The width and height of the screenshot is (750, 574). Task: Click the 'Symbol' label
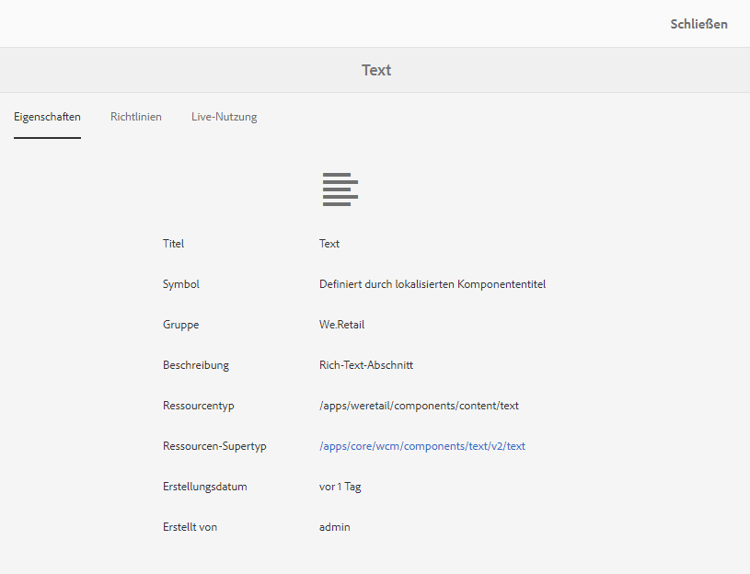pos(181,284)
